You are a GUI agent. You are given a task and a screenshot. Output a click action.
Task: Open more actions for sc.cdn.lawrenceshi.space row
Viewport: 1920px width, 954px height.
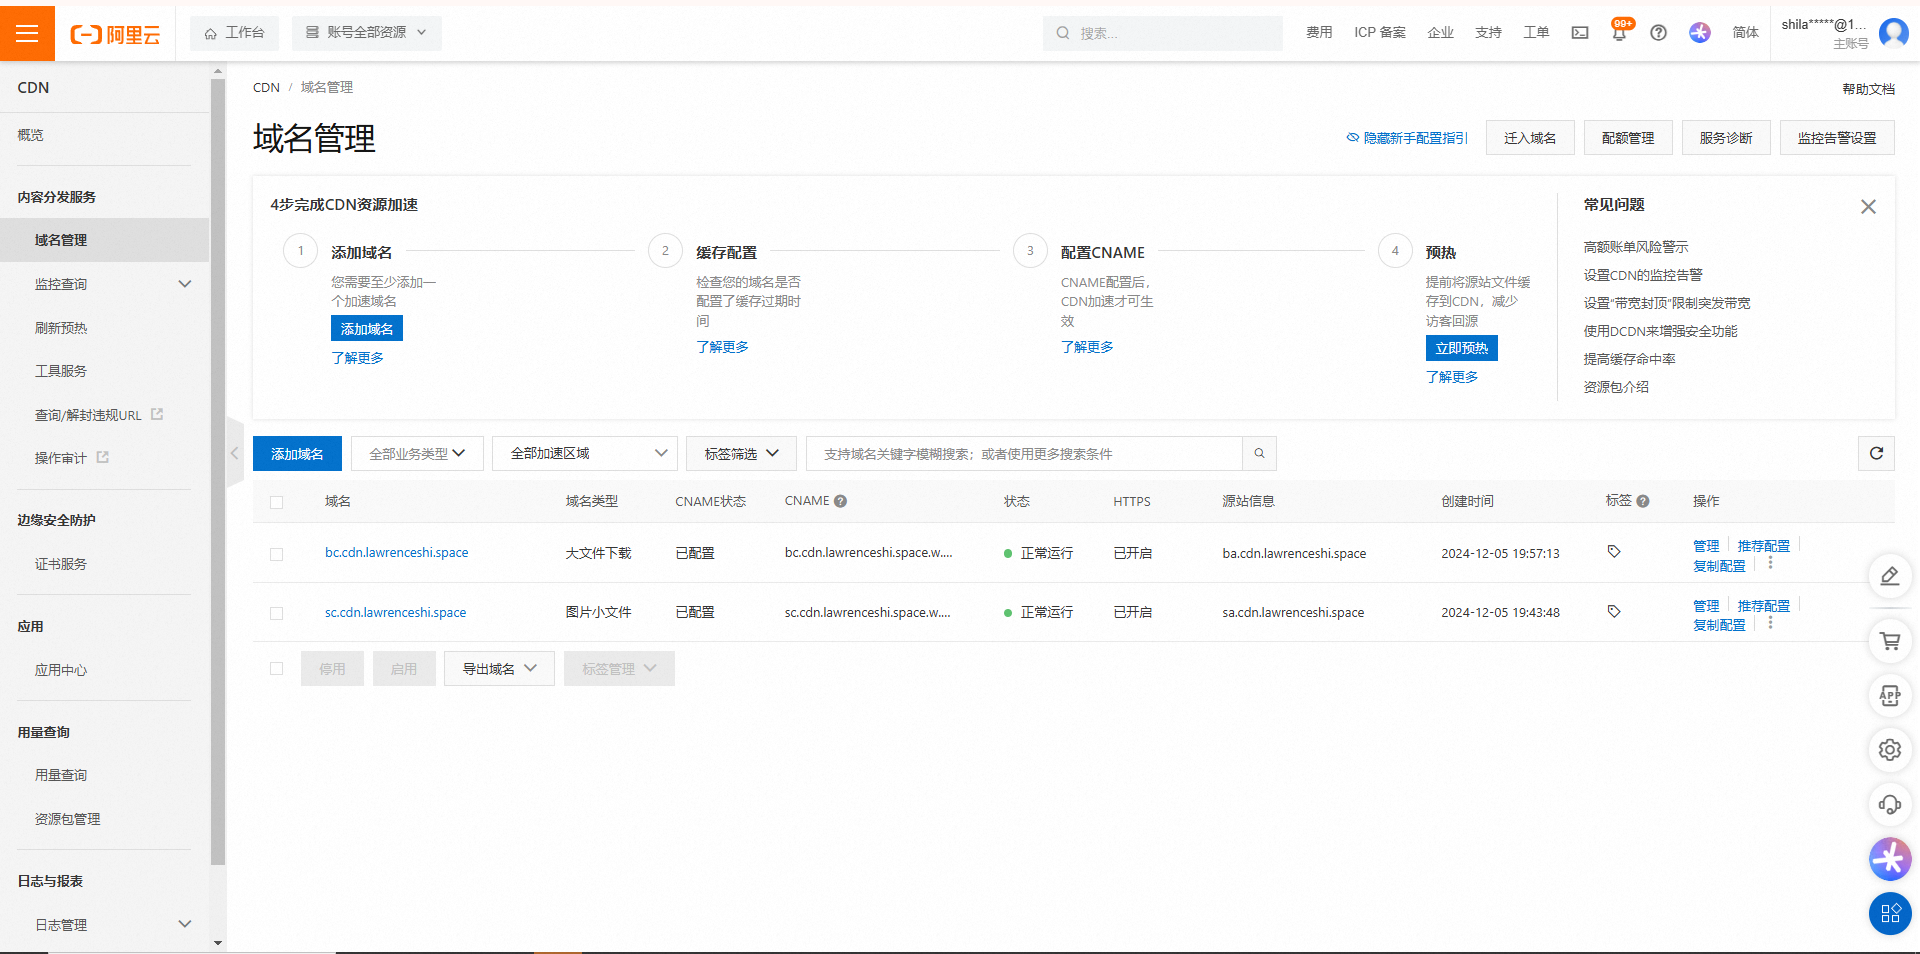1770,623
